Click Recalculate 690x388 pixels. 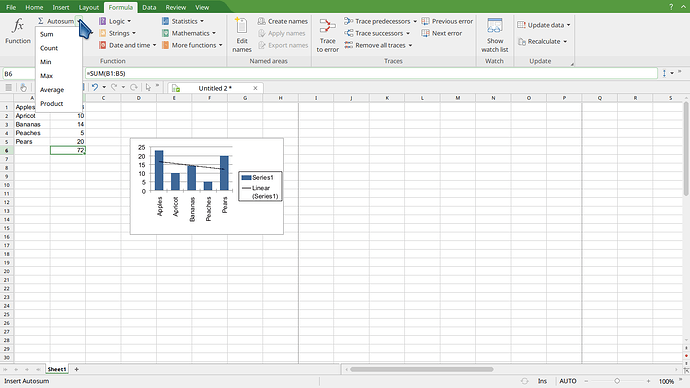[x=539, y=41]
